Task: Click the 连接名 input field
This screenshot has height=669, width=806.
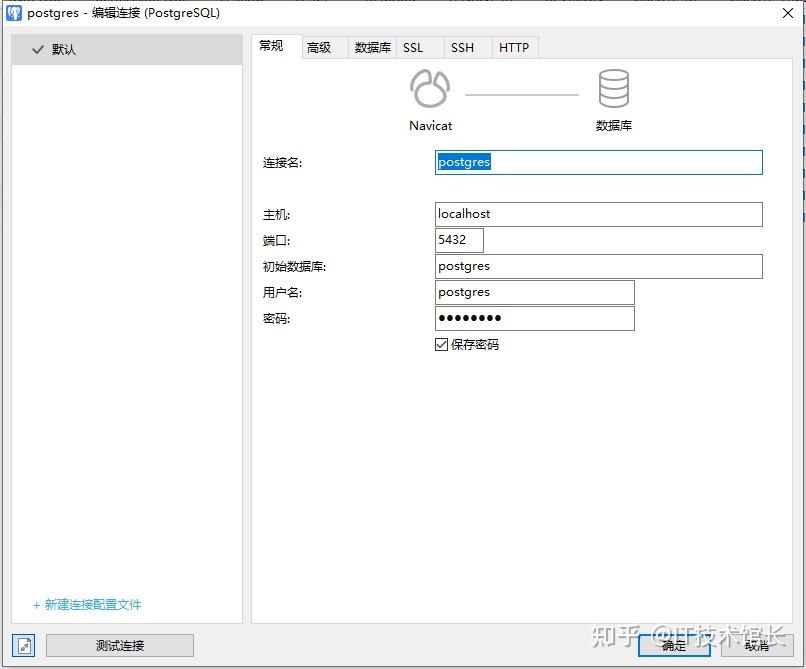Action: click(x=598, y=162)
